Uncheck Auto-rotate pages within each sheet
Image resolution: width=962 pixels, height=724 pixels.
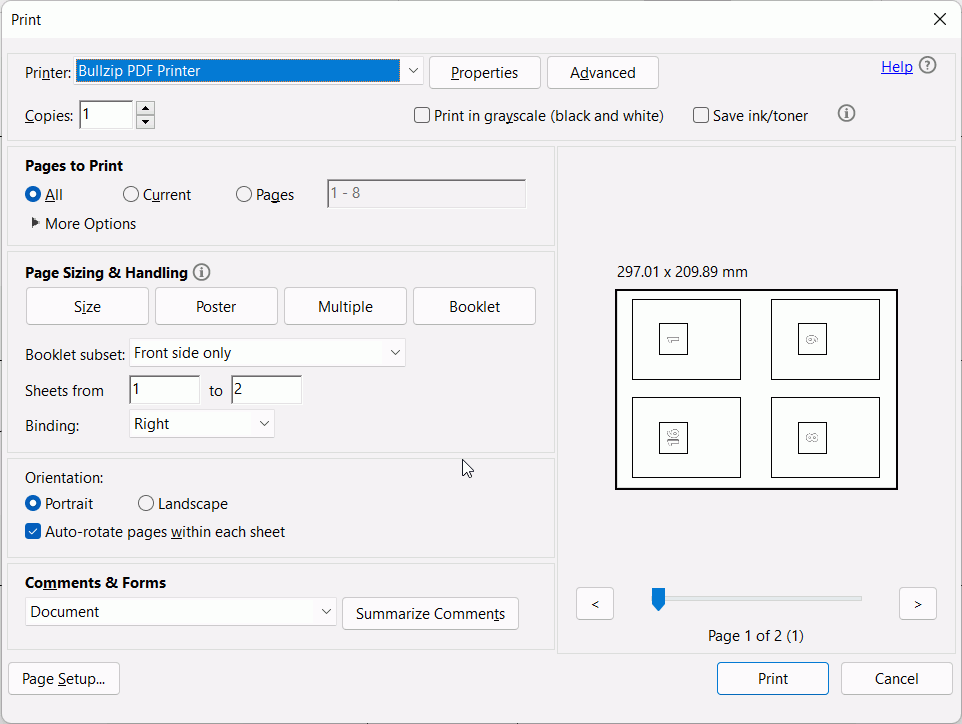coord(33,531)
